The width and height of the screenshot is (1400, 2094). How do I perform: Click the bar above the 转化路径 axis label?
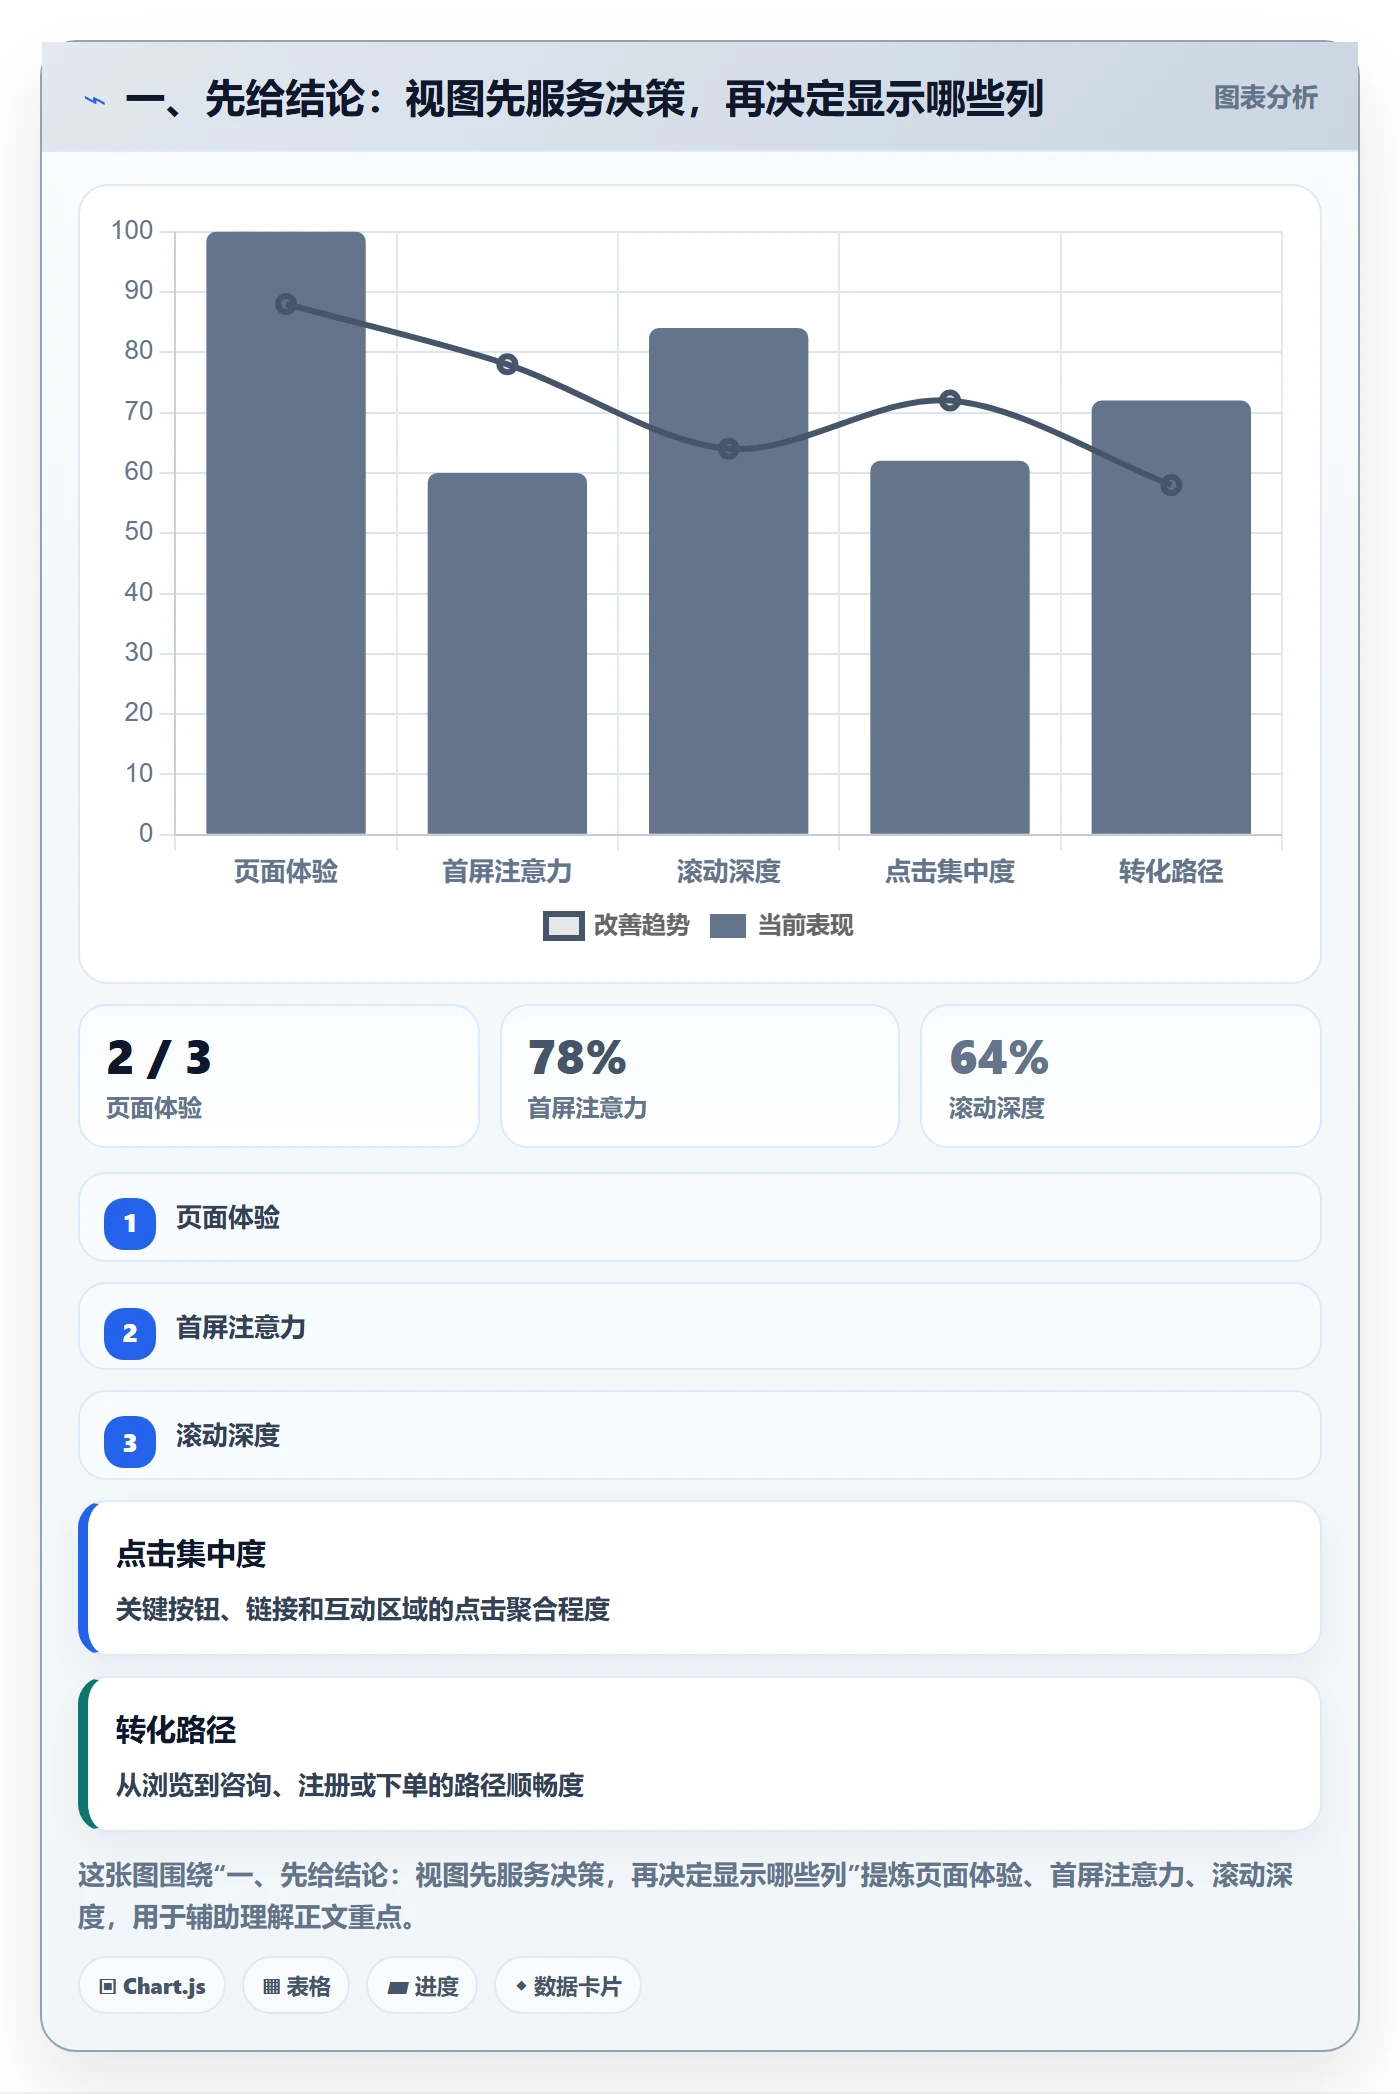pyautogui.click(x=1171, y=618)
